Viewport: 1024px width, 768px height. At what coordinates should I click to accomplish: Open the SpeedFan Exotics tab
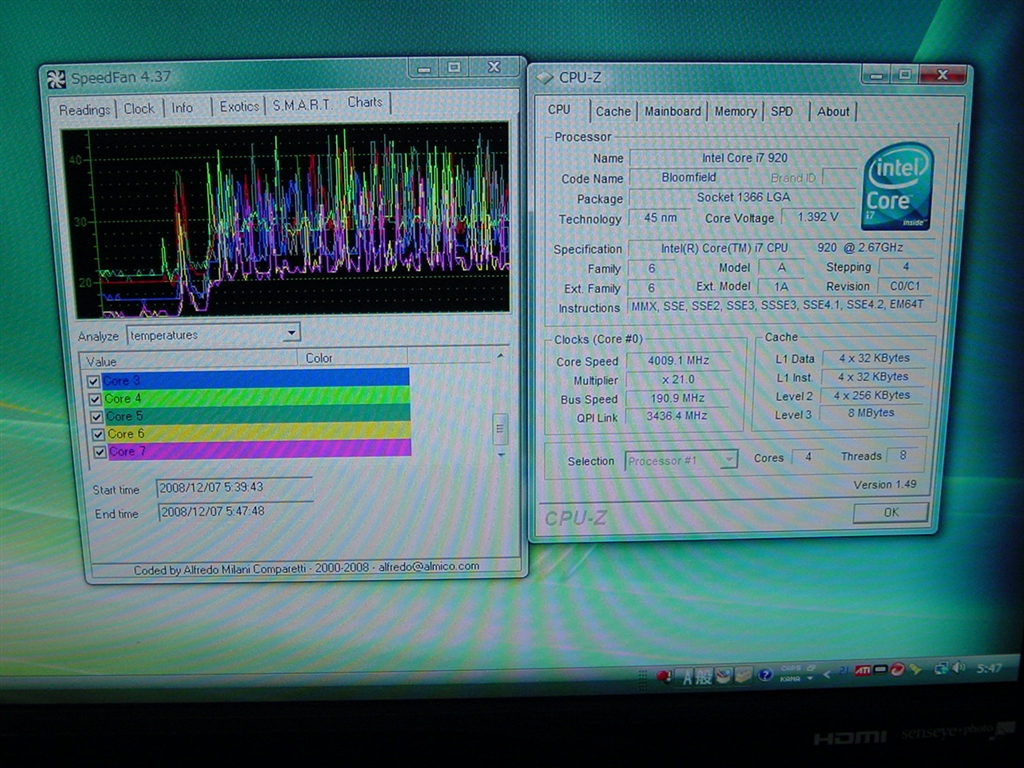[239, 106]
